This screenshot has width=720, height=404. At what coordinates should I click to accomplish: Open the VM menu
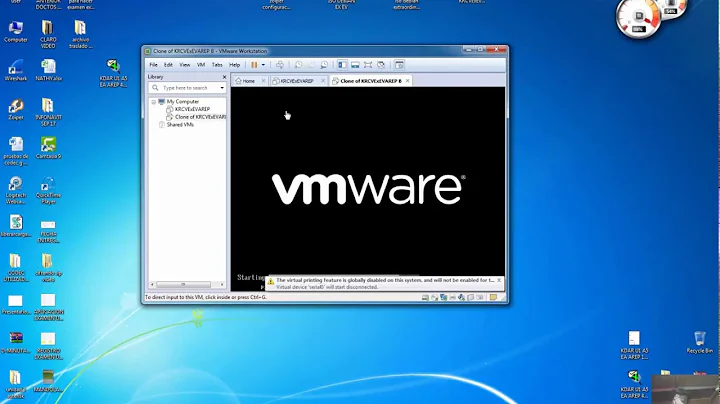coord(201,65)
